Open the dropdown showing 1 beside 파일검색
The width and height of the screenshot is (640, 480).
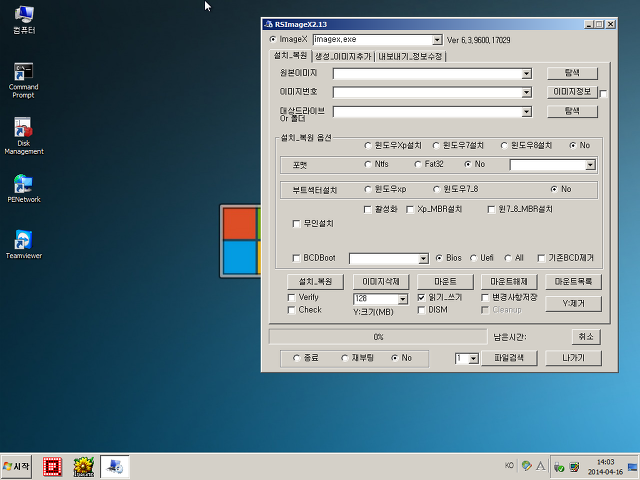pos(473,359)
